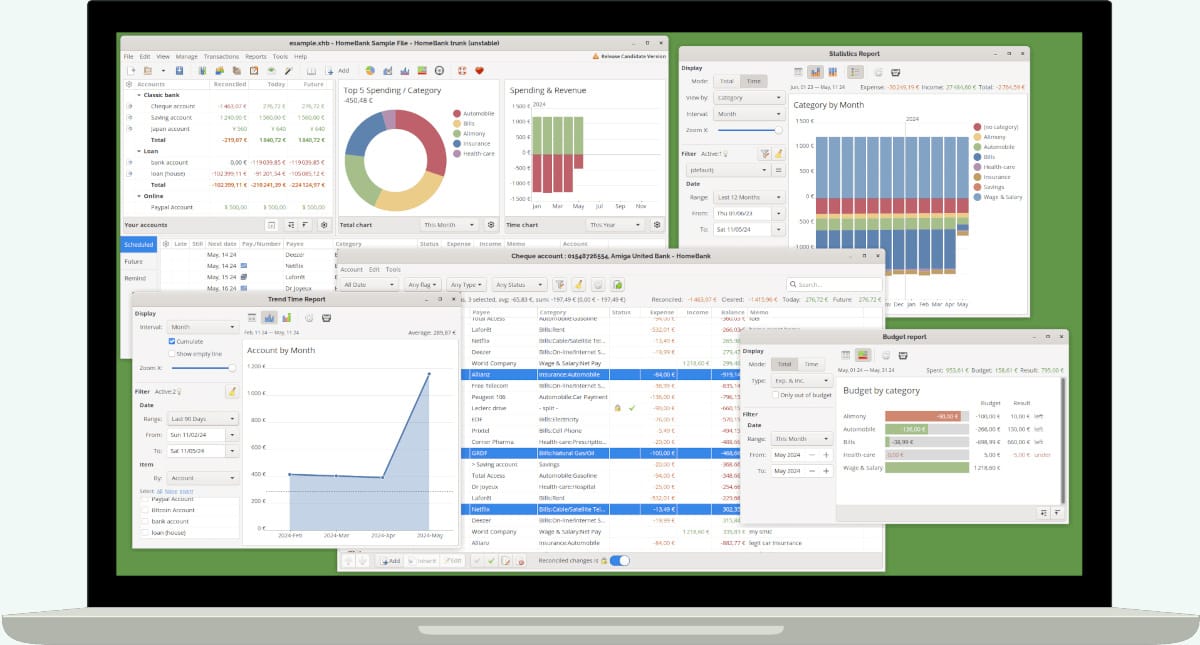Open the Transactions menu in main window
This screenshot has height=645, width=1200.
point(221,57)
